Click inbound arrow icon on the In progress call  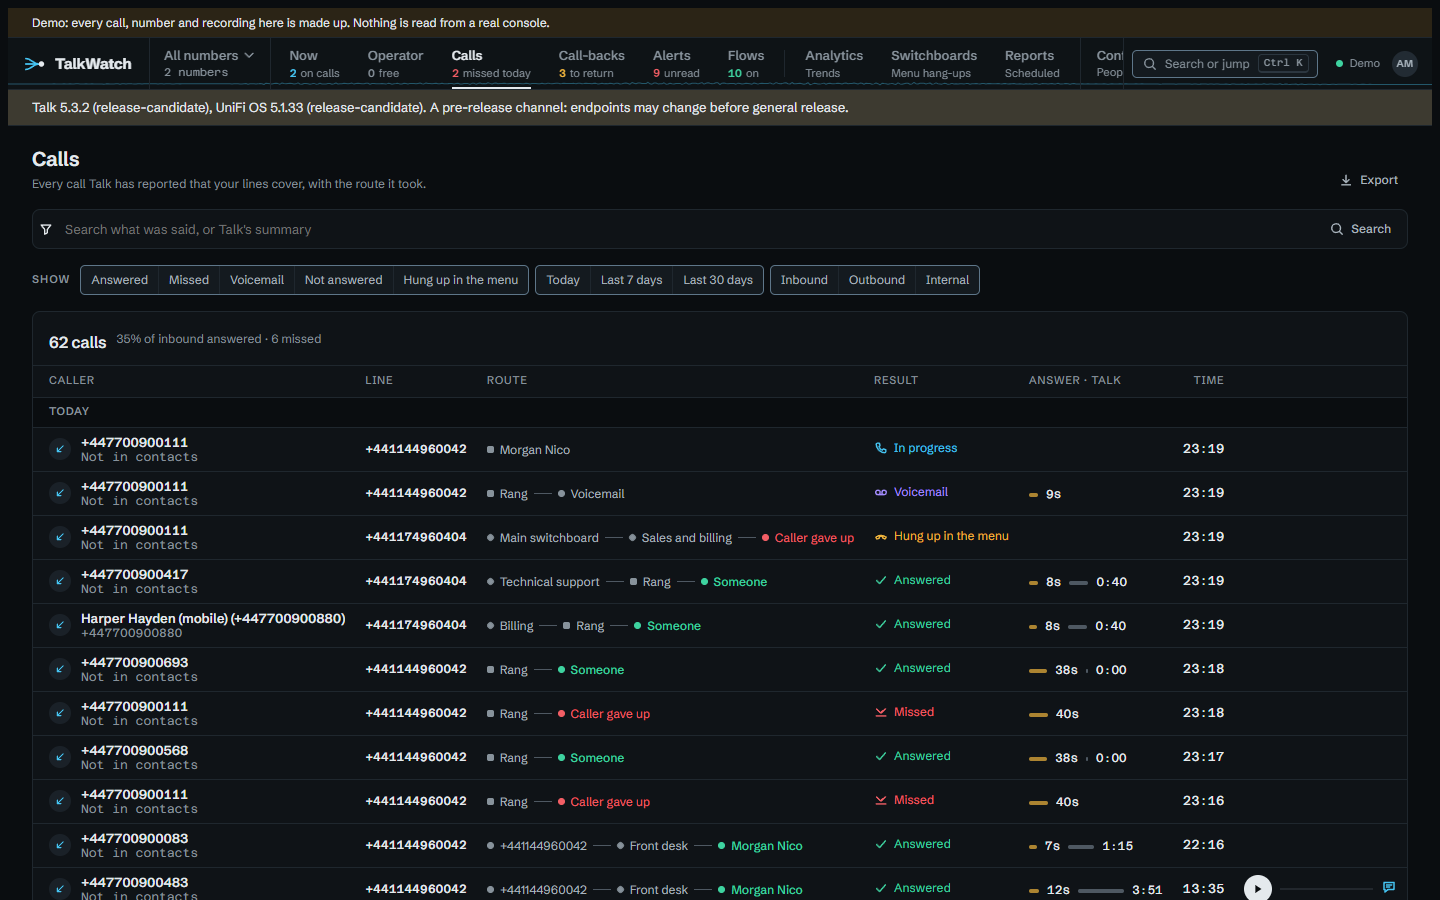(60, 449)
